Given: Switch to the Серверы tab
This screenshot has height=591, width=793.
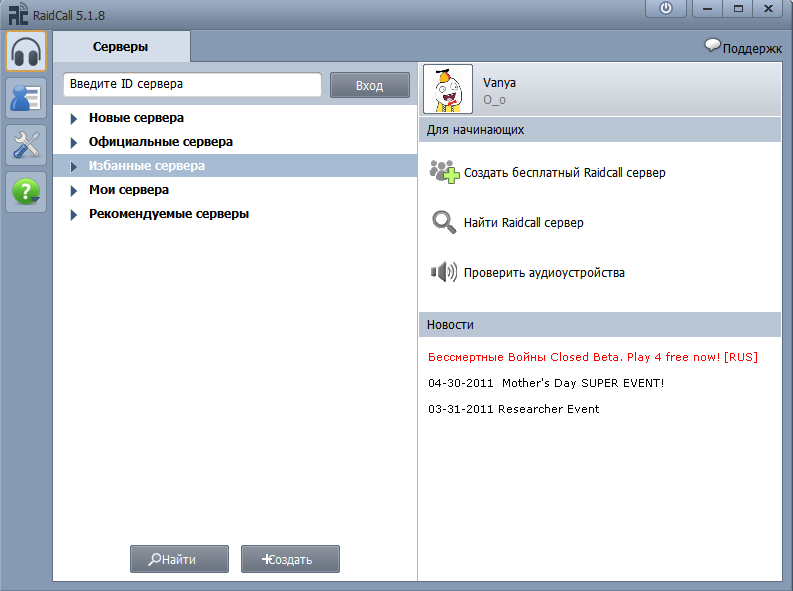Looking at the screenshot, I should [x=121, y=47].
